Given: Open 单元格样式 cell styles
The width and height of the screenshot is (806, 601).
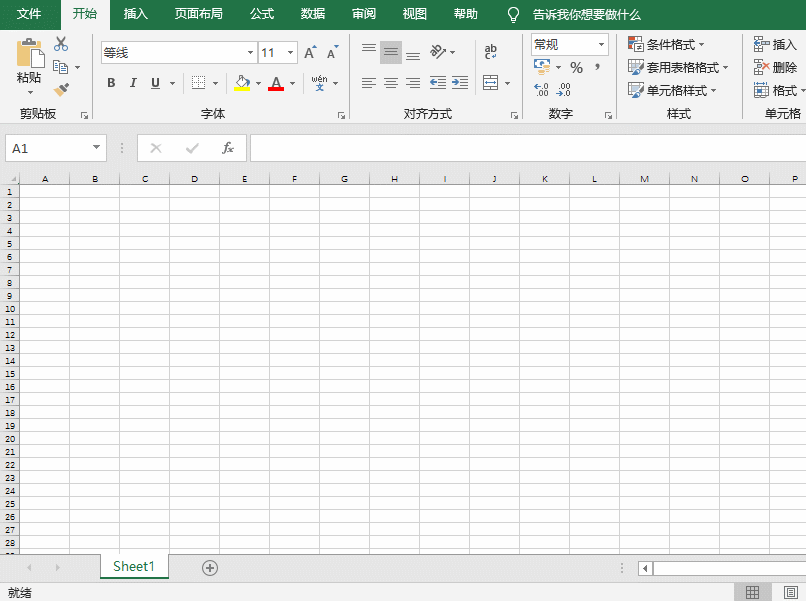Looking at the screenshot, I should [x=672, y=90].
